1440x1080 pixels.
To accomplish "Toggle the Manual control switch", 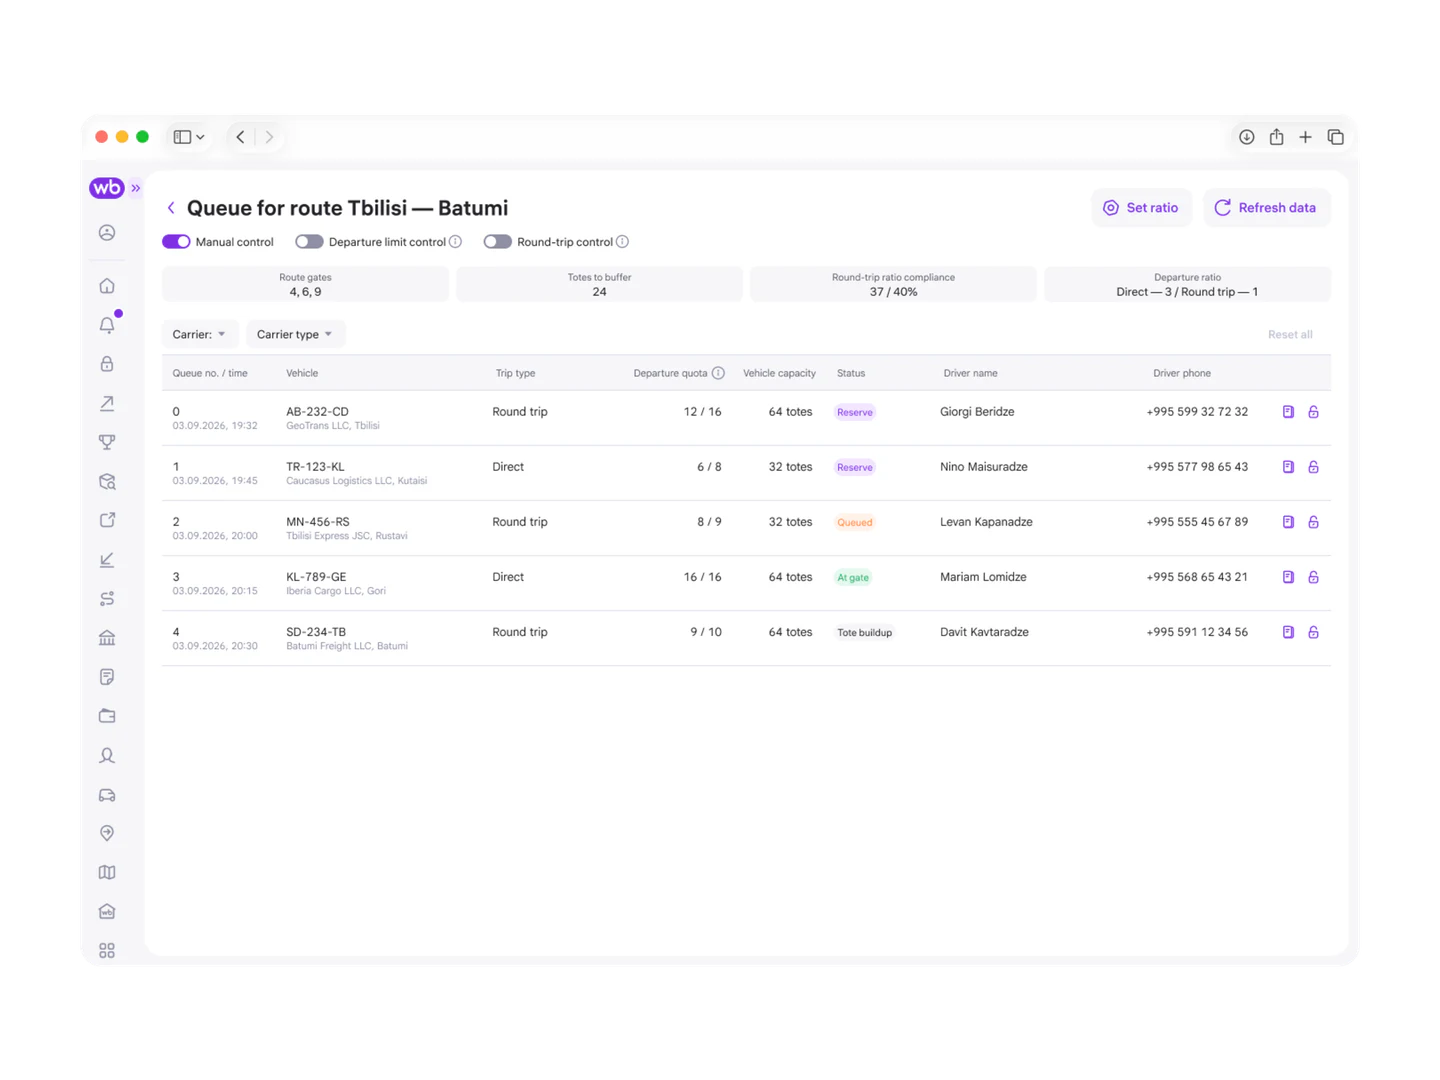I will coord(176,242).
